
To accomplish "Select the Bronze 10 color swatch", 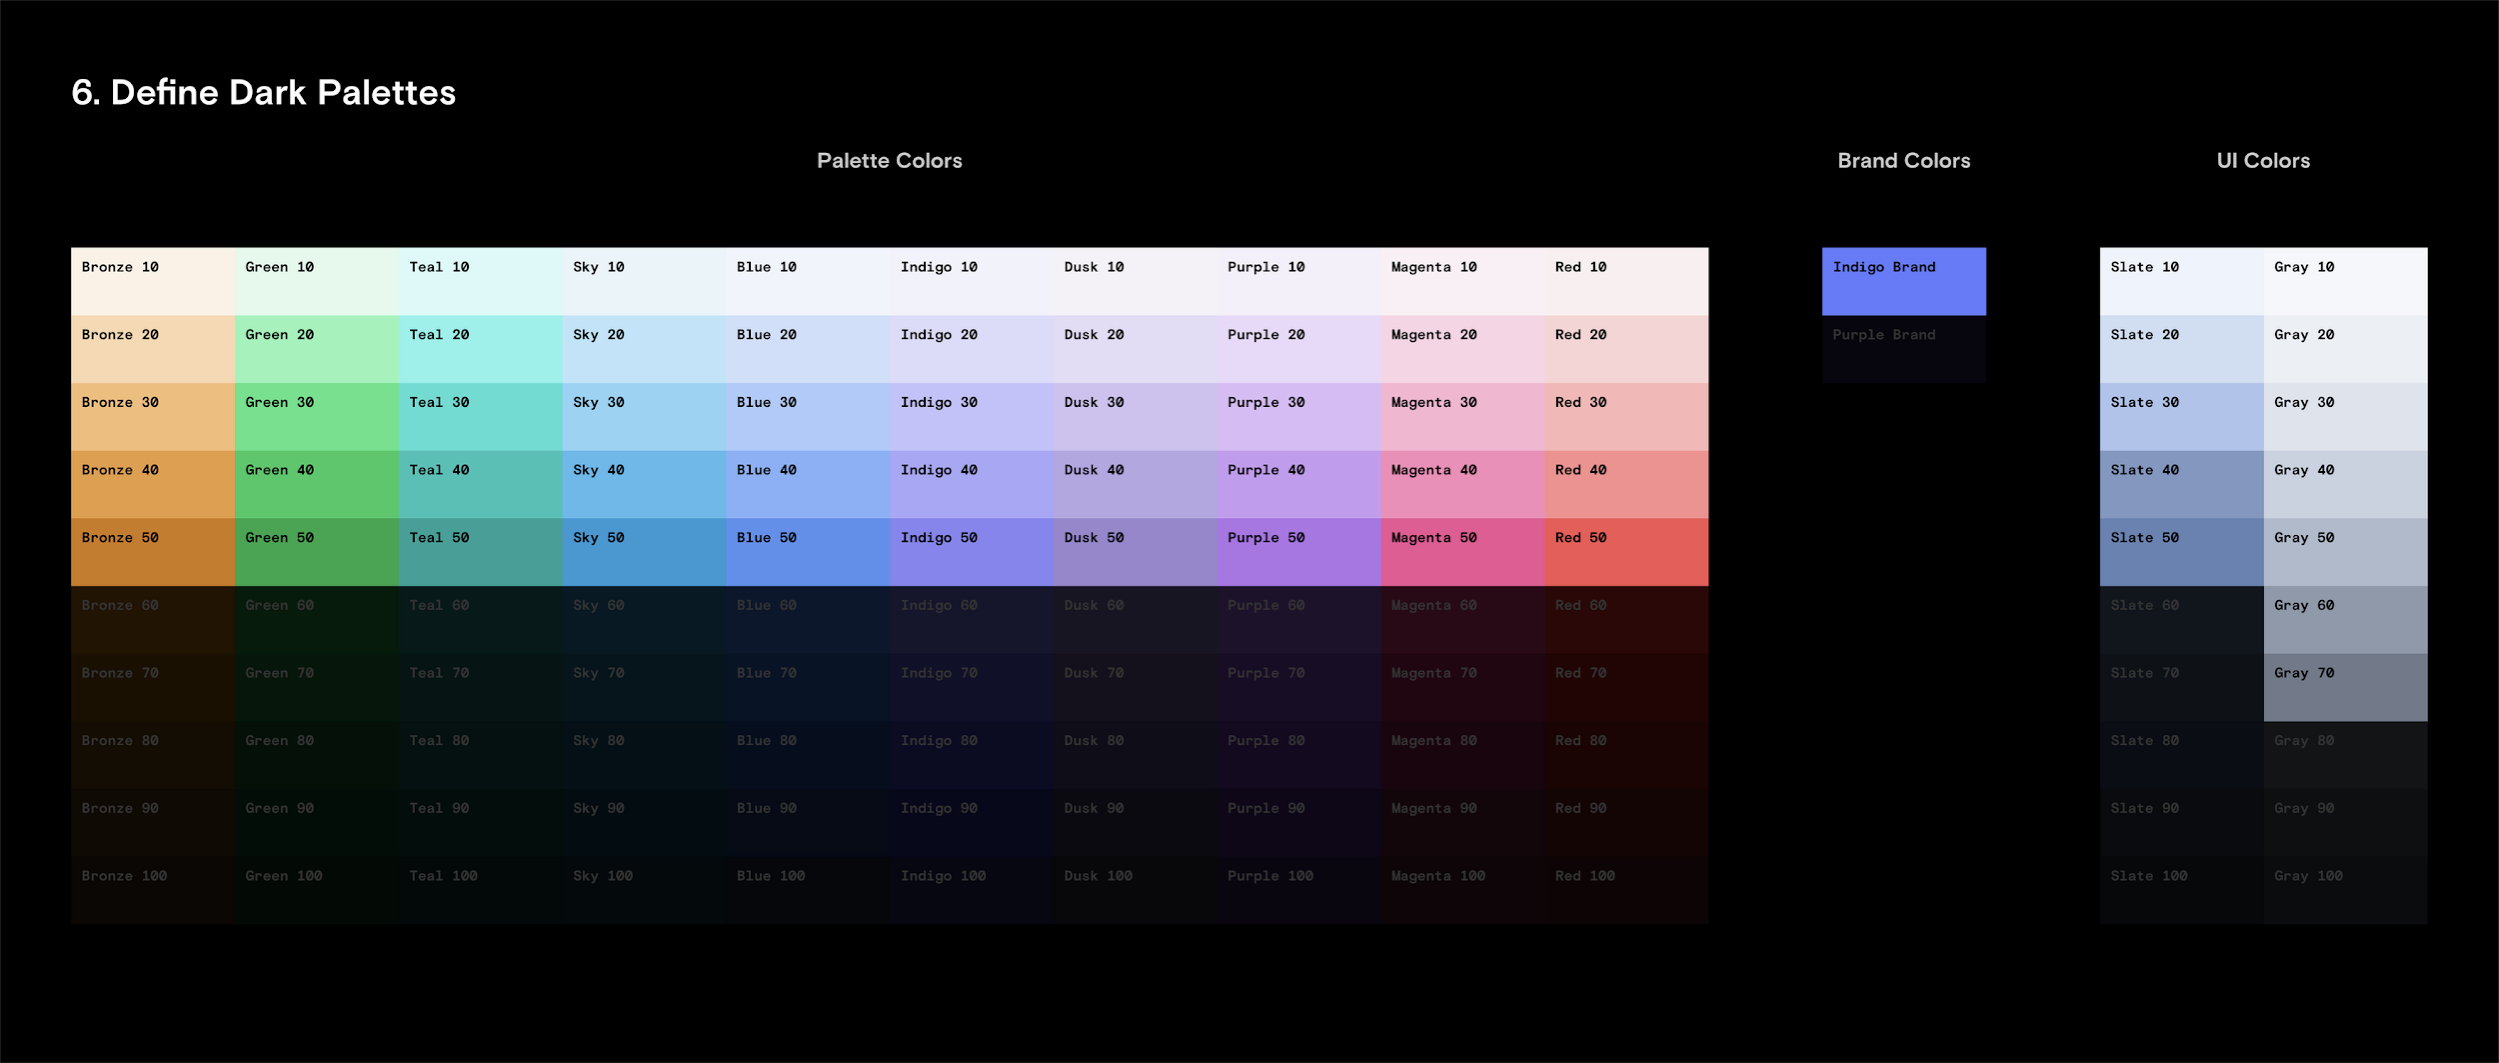I will click(153, 281).
